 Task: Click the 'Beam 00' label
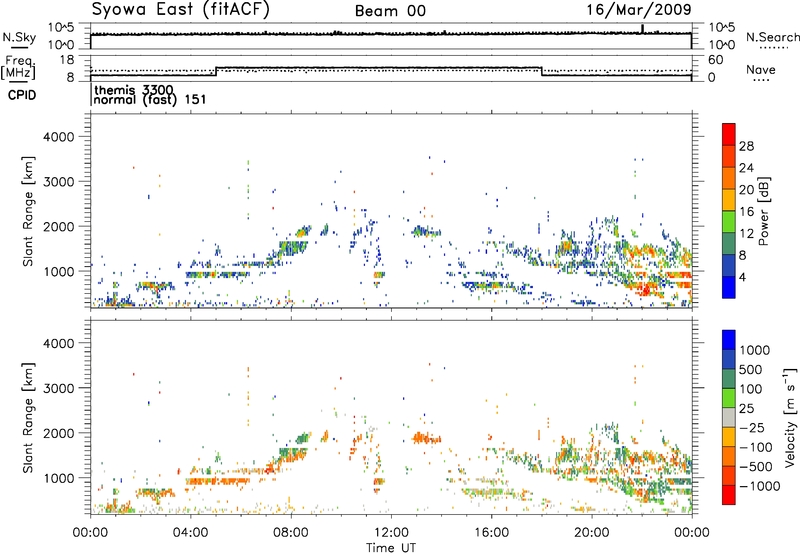(x=390, y=11)
